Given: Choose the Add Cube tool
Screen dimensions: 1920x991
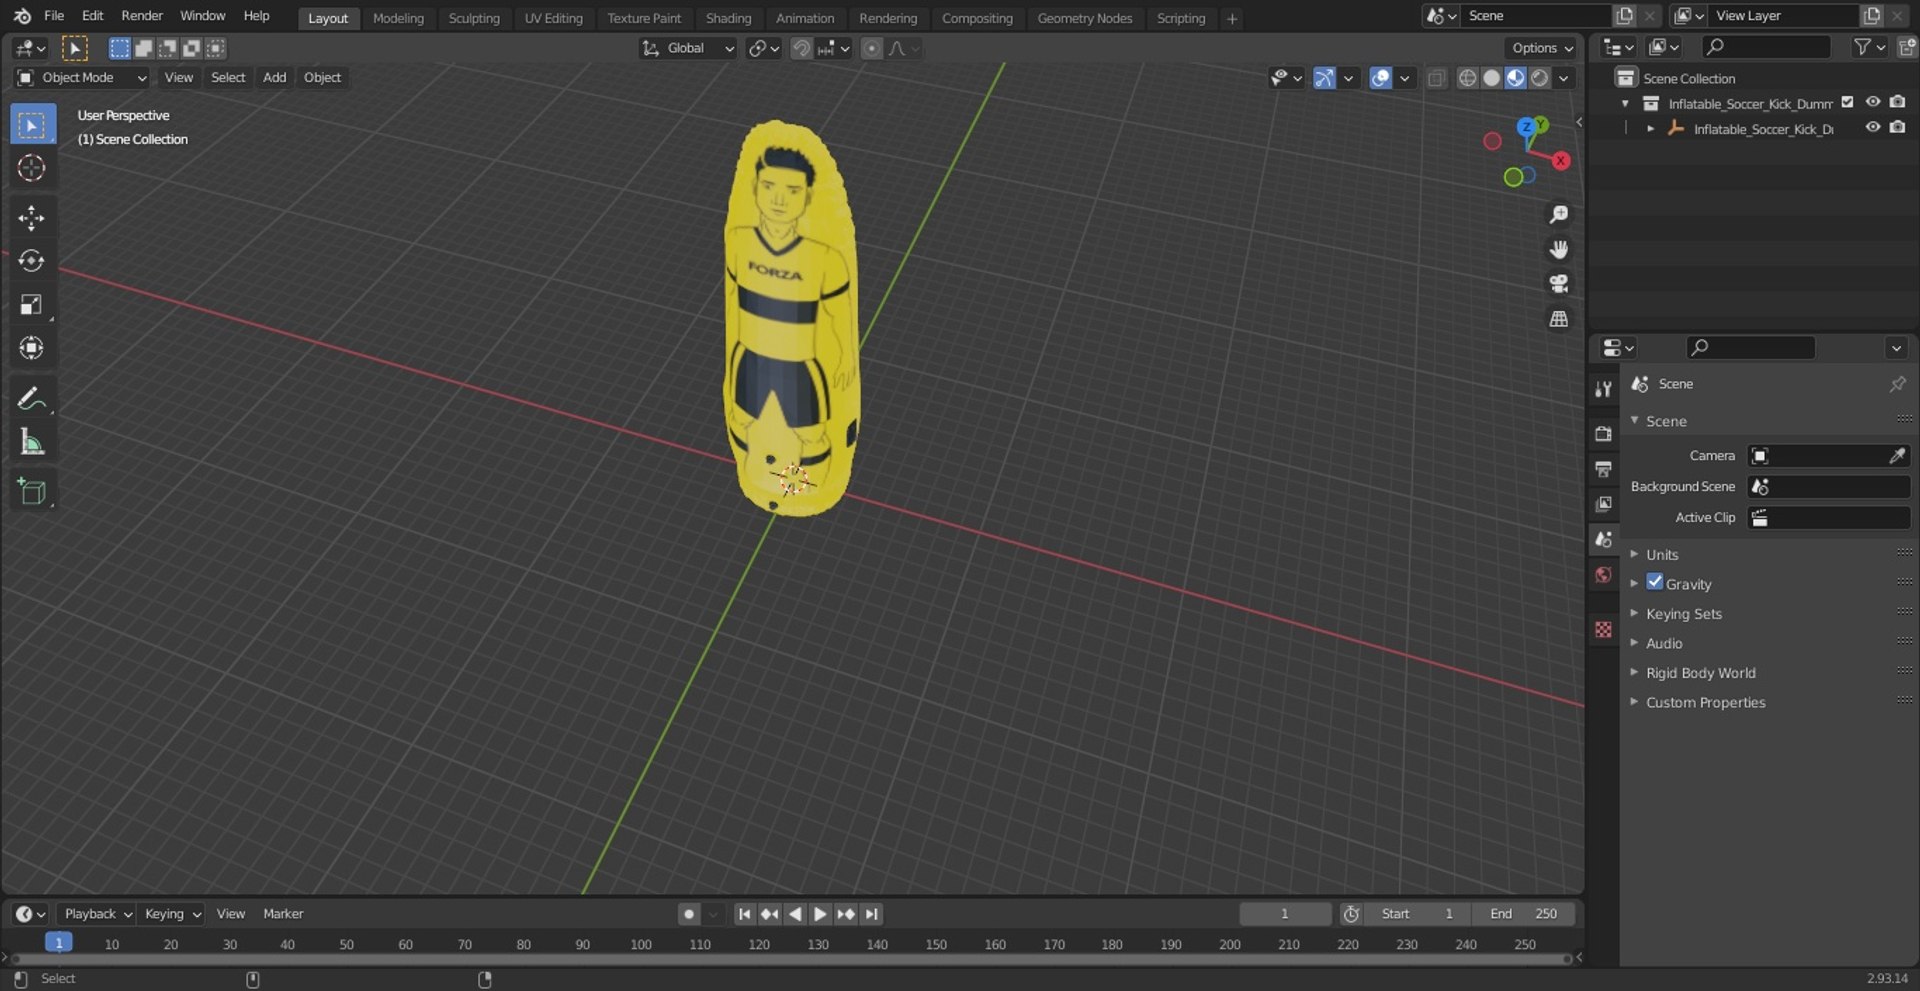Looking at the screenshot, I should coord(32,492).
